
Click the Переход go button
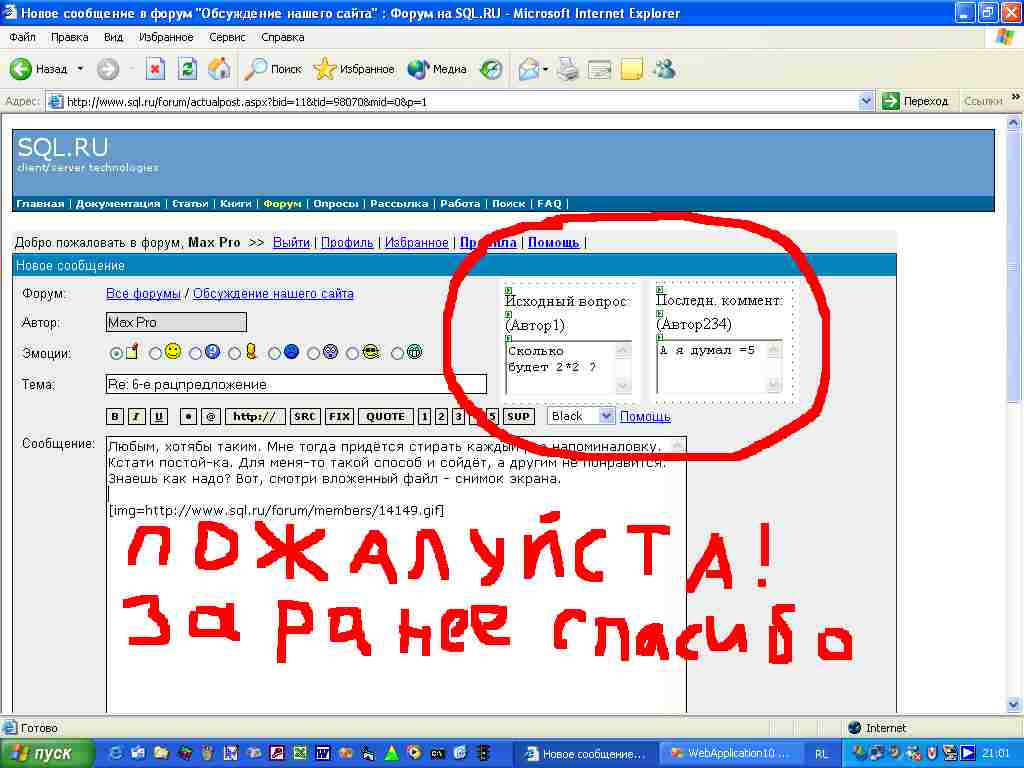point(915,101)
